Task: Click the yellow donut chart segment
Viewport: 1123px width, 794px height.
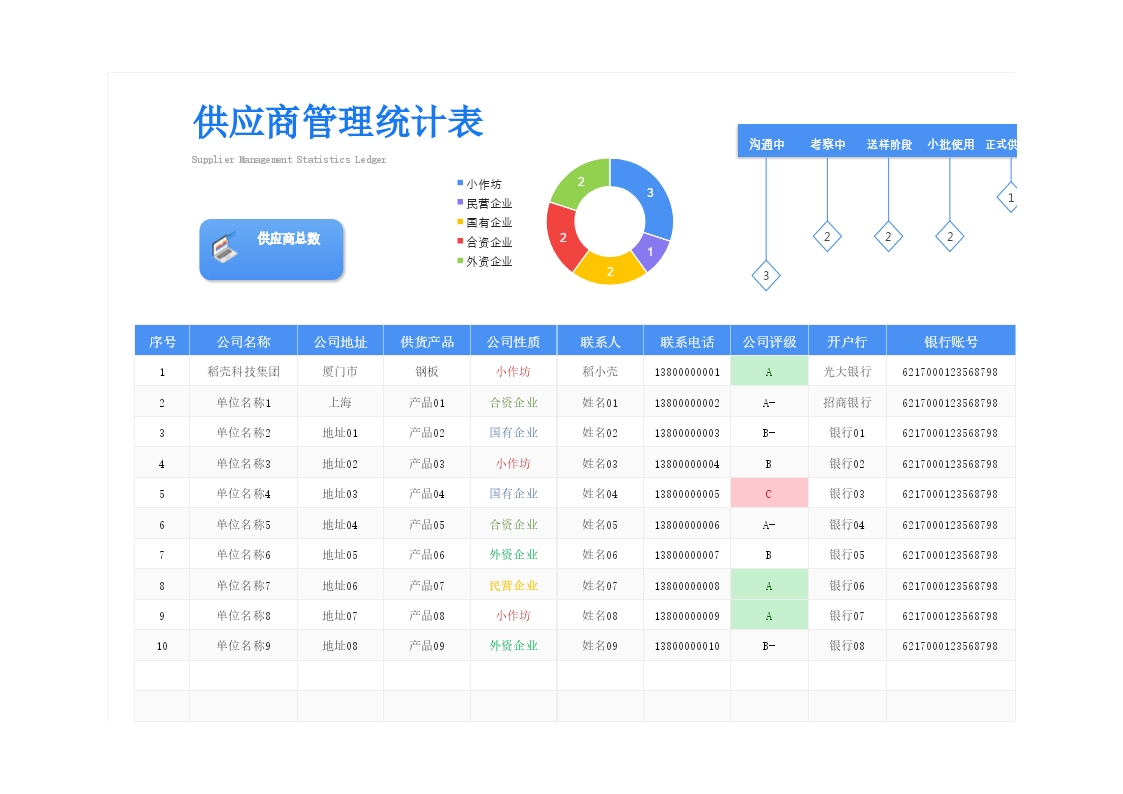Action: [609, 270]
